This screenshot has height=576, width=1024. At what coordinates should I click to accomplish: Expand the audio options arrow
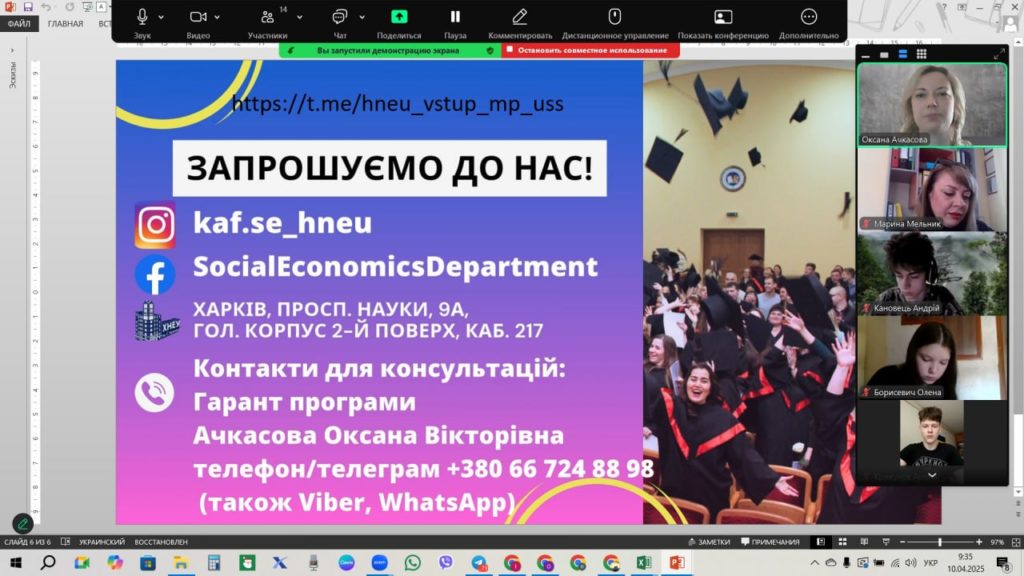click(x=161, y=18)
